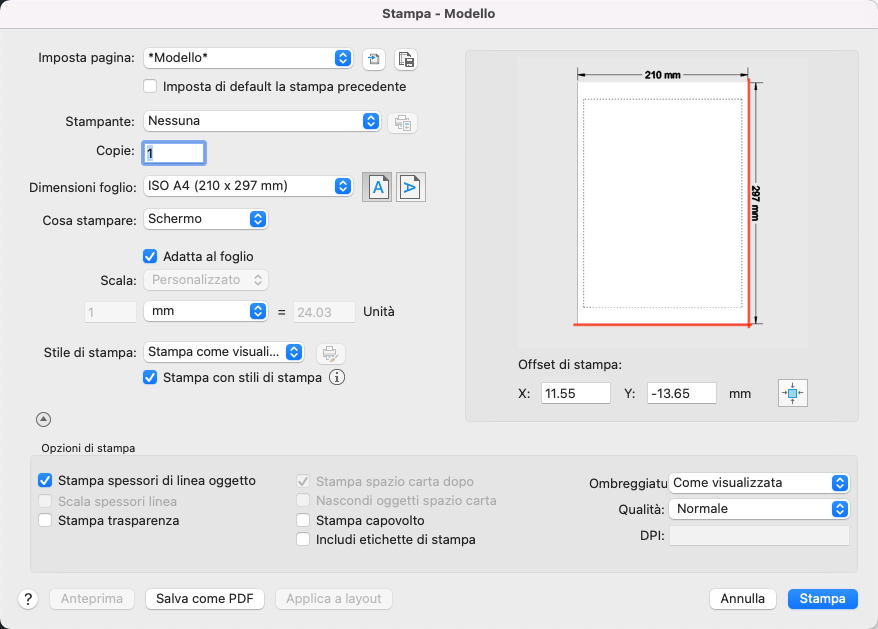Select portrait orientation icon
878x629 pixels.
[377, 187]
